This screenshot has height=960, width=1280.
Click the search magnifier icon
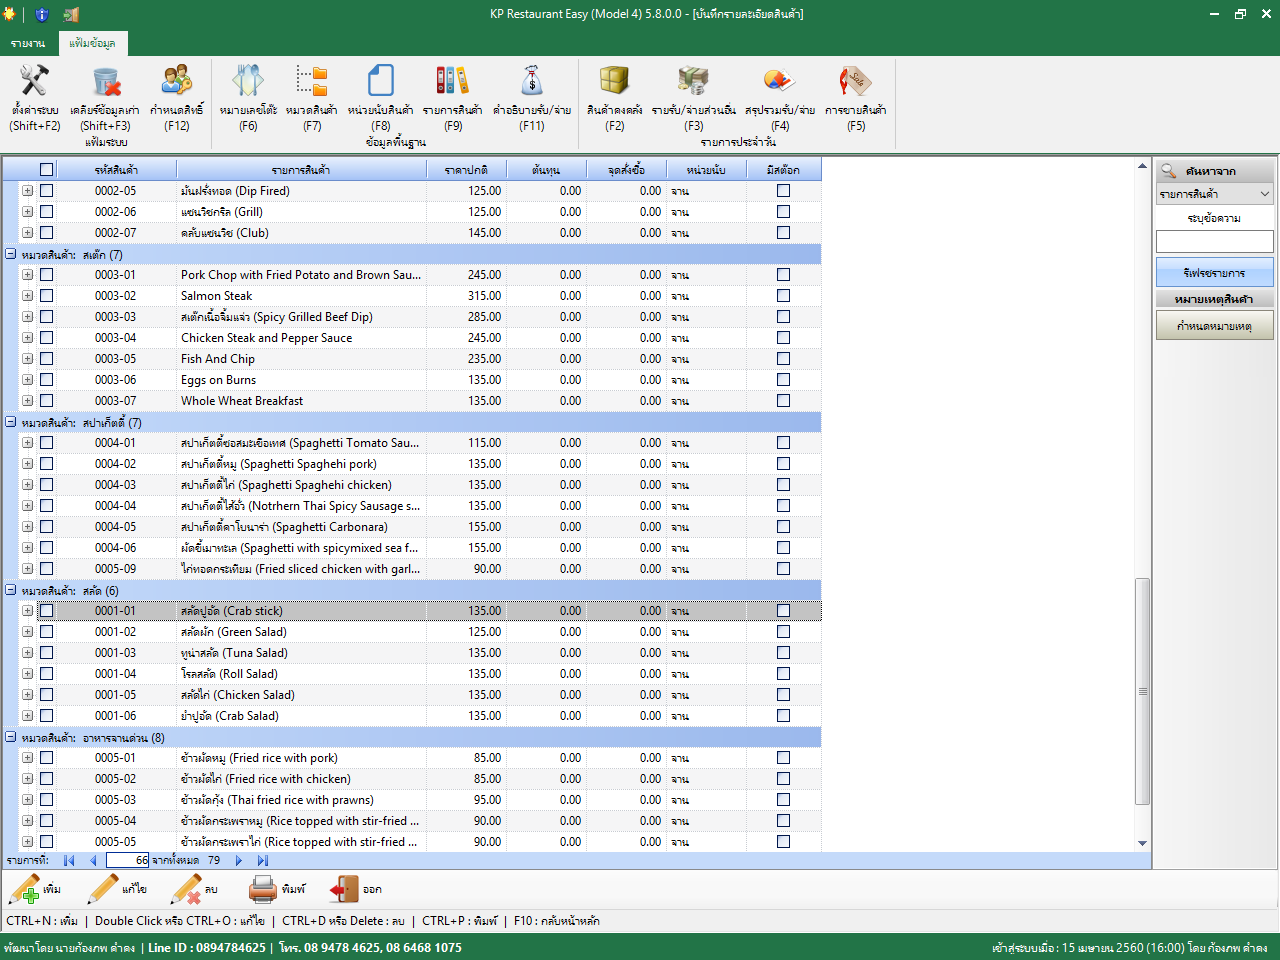coord(1168,171)
